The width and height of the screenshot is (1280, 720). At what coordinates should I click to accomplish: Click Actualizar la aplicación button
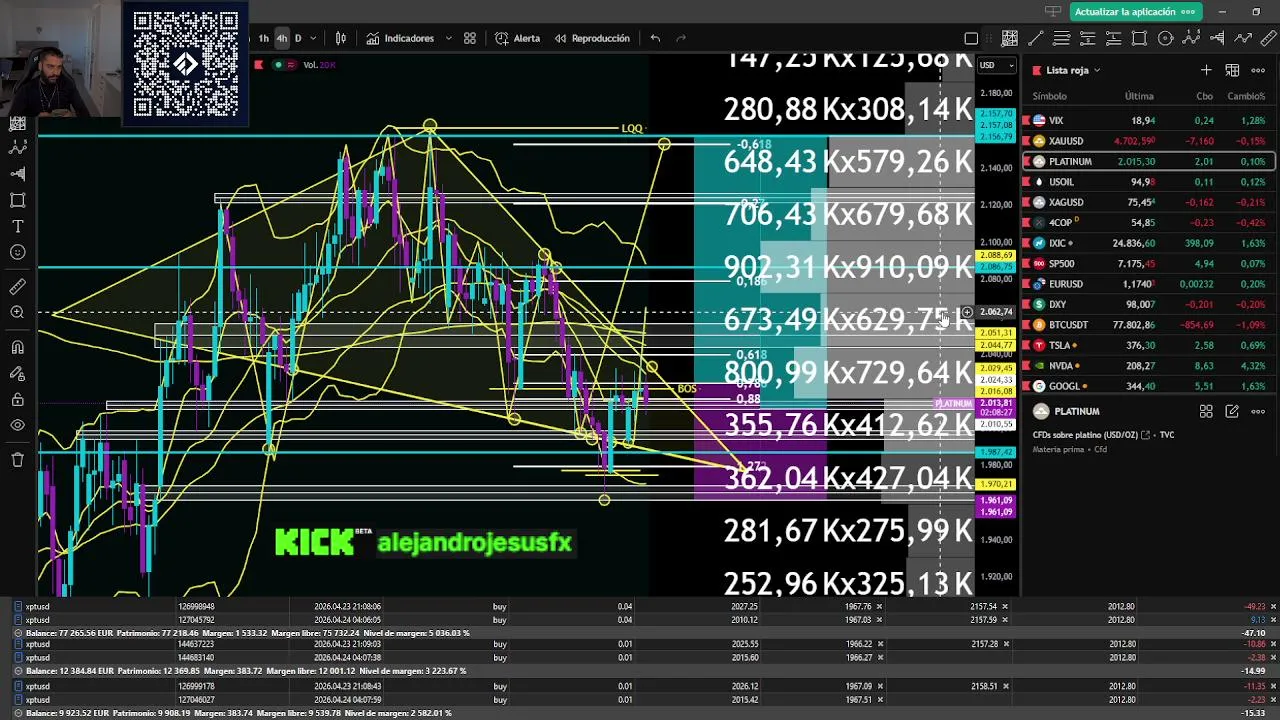point(1136,12)
